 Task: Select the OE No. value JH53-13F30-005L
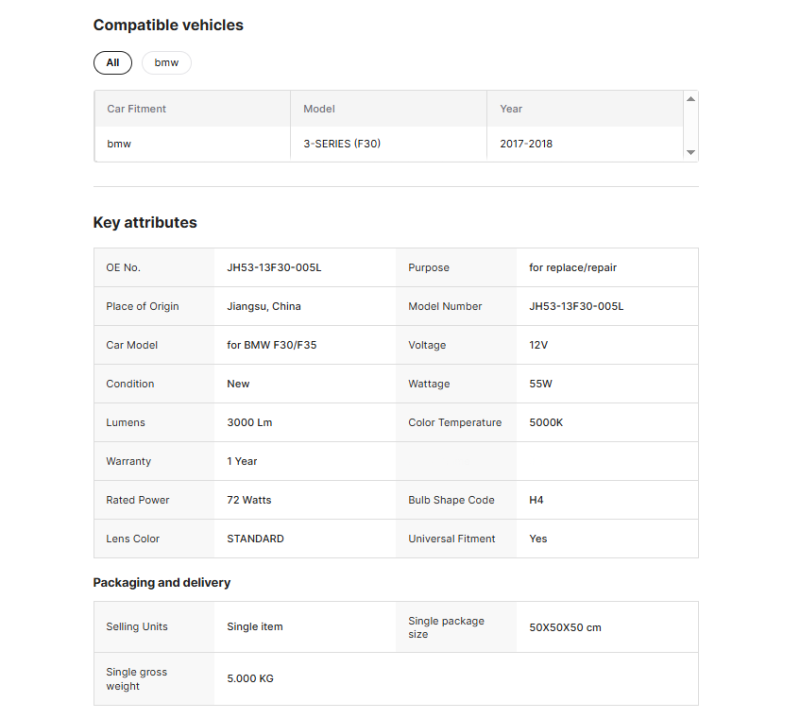pyautogui.click(x=274, y=267)
